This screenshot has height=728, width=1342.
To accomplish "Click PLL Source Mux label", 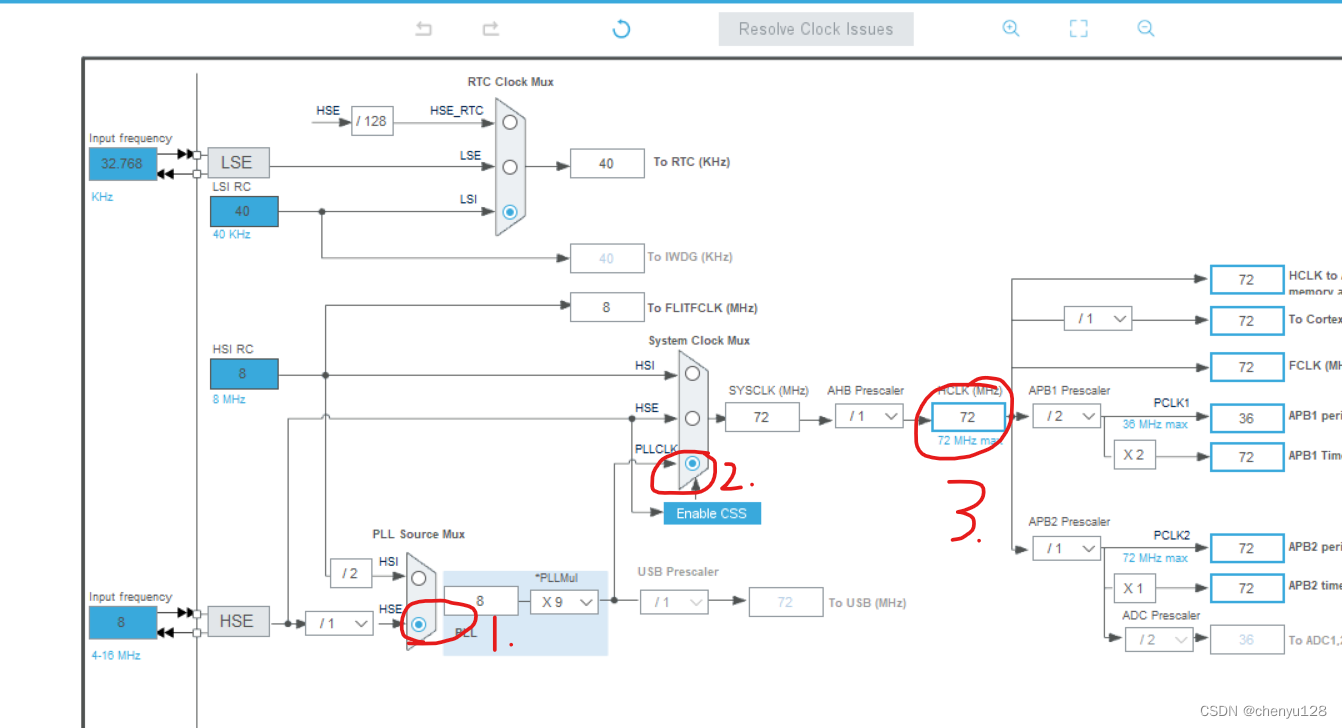I will tap(419, 534).
